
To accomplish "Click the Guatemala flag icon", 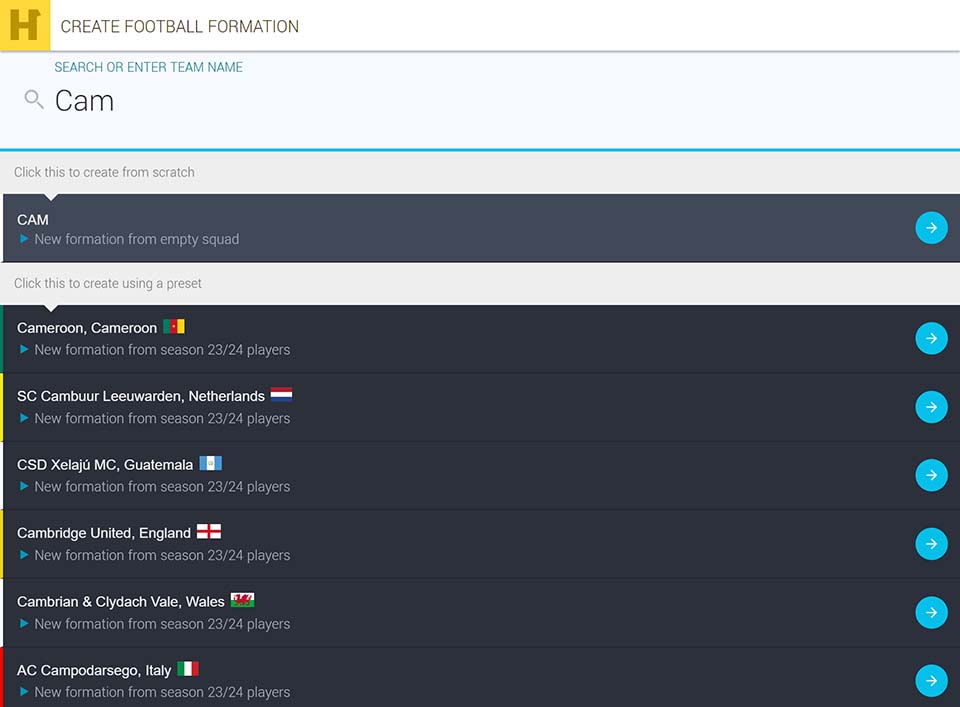I will point(211,463).
